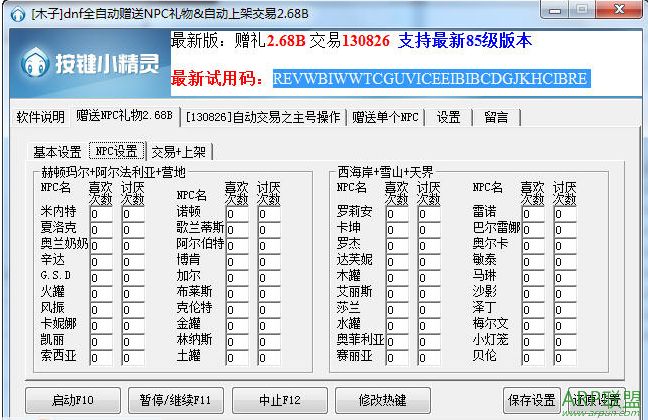Image resolution: width=648 pixels, height=420 pixels.
Task: Click 阿尔伯特 like count field
Action: click(x=237, y=246)
